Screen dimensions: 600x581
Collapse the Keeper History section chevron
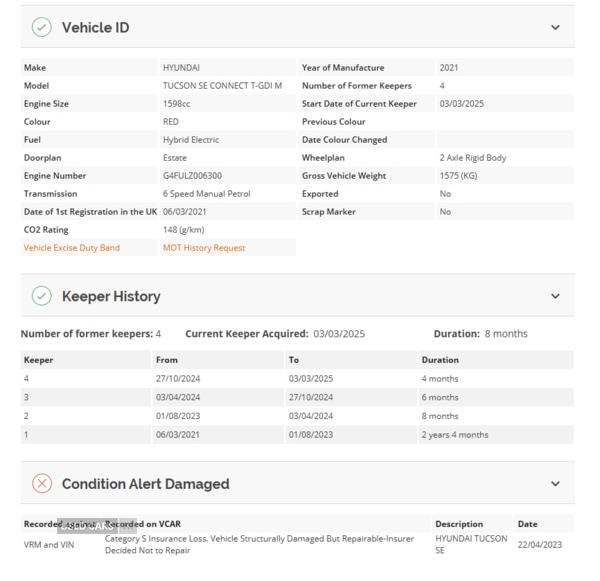coord(555,296)
